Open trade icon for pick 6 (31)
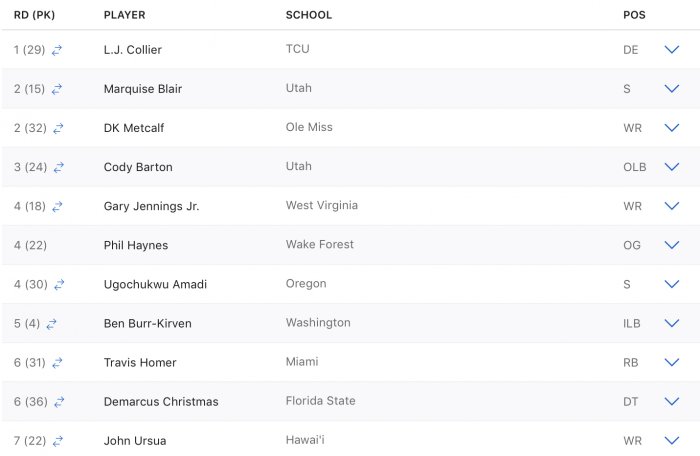Screen dimensions: 700x456 pyautogui.click(x=57, y=363)
